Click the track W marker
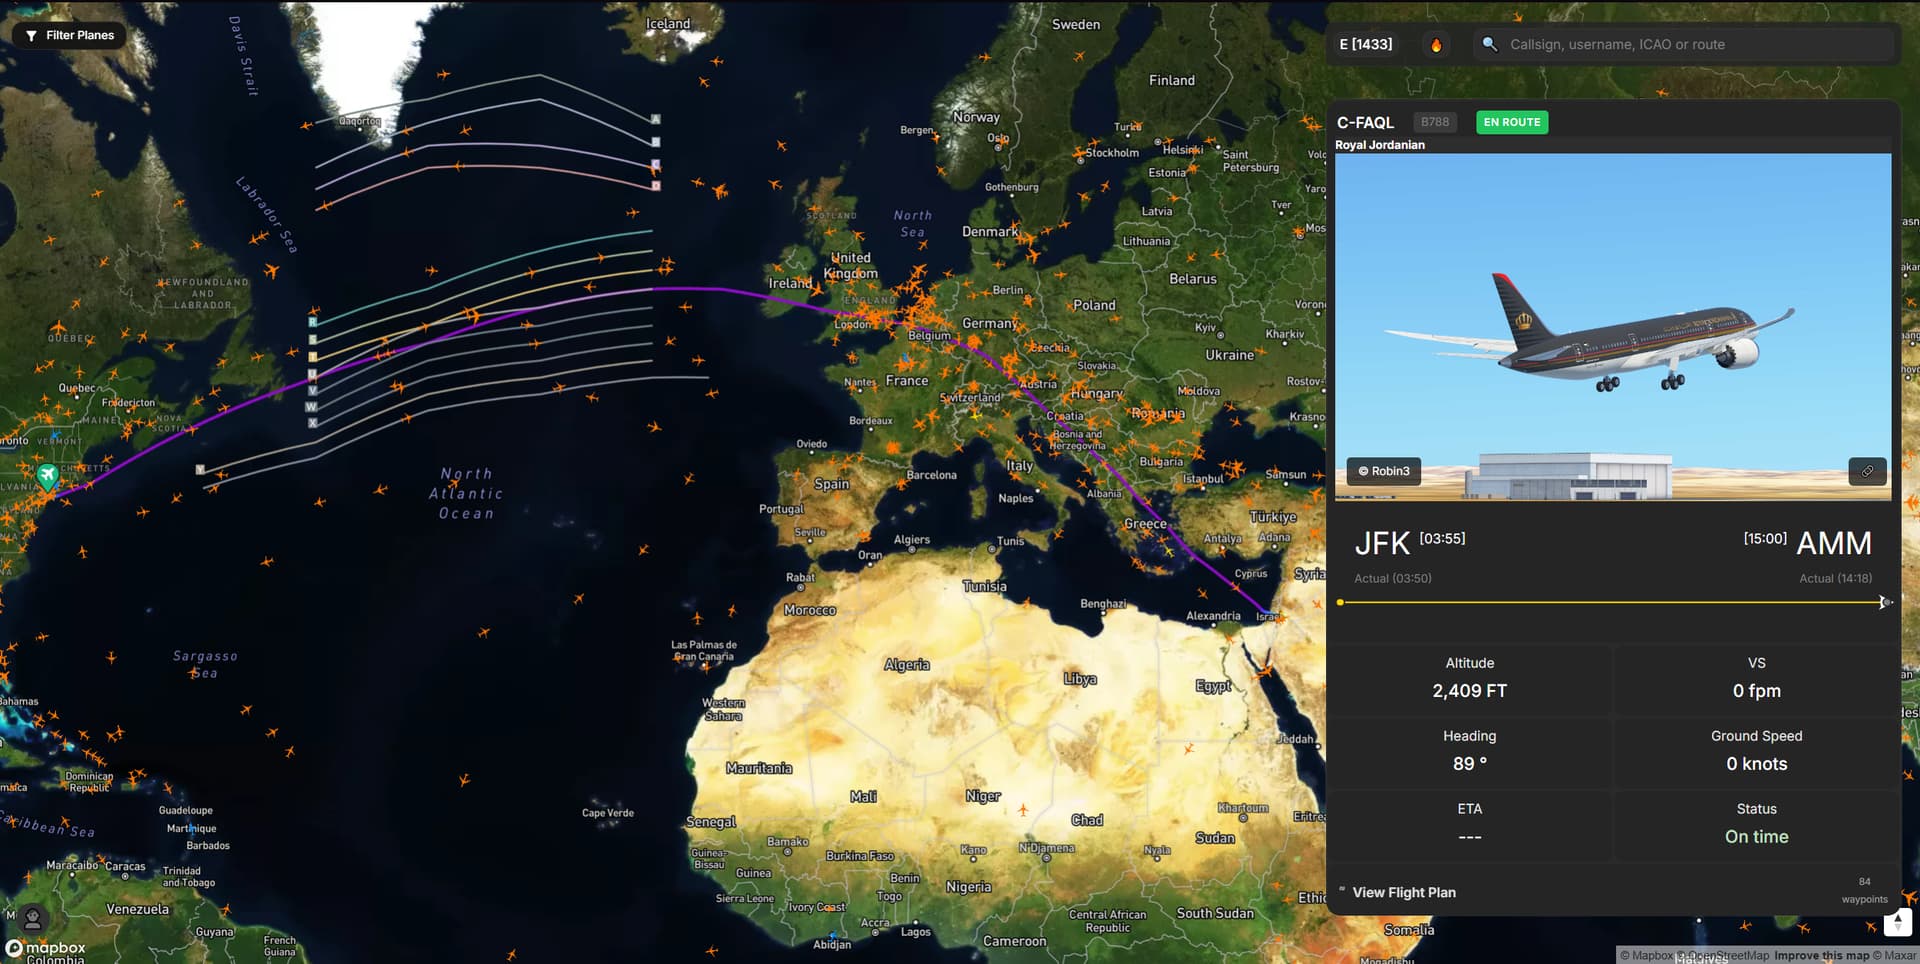The height and width of the screenshot is (964, 1920). click(311, 407)
